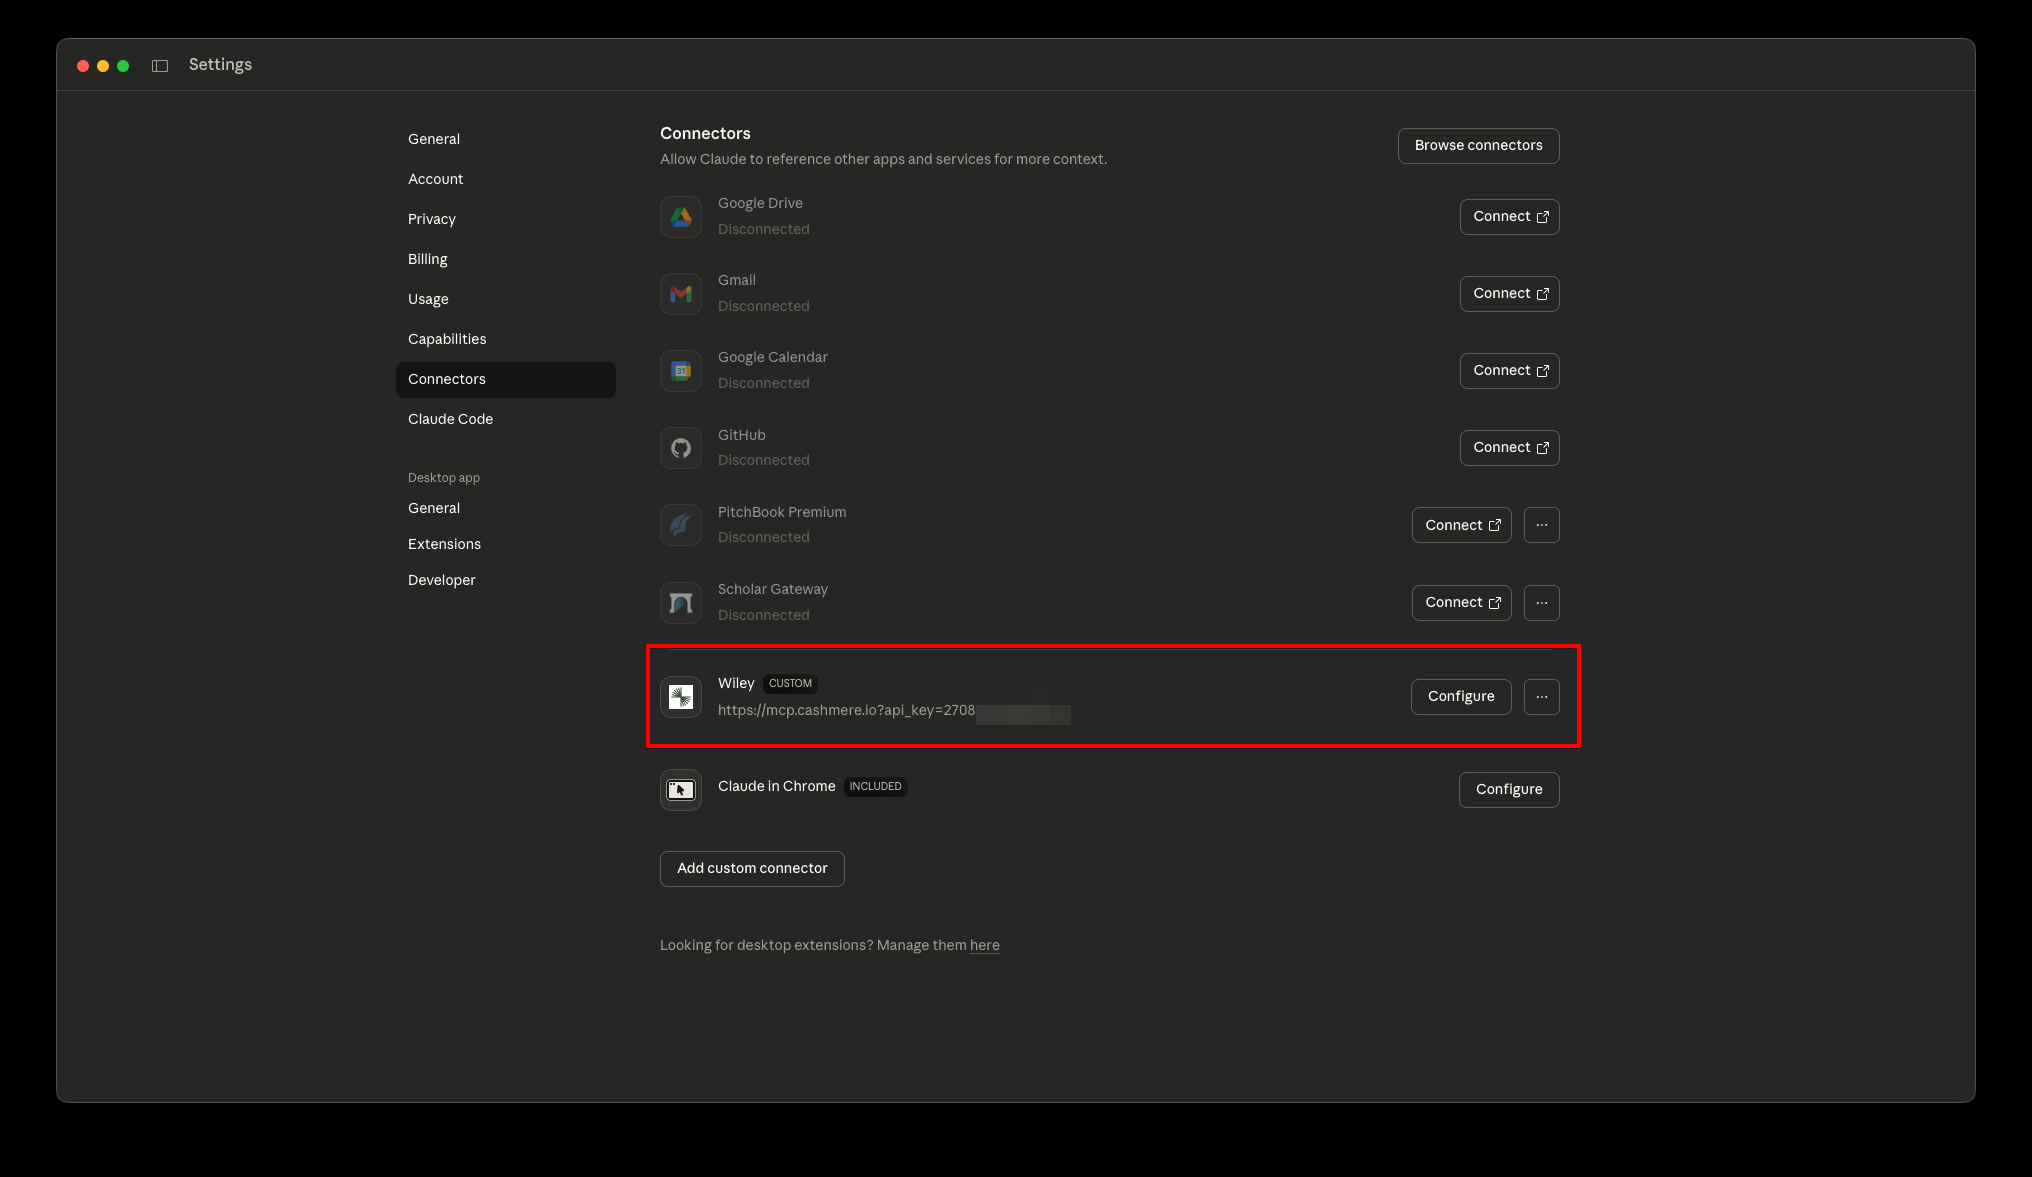Connect Google Drive
This screenshot has width=2032, height=1177.
[x=1510, y=217]
